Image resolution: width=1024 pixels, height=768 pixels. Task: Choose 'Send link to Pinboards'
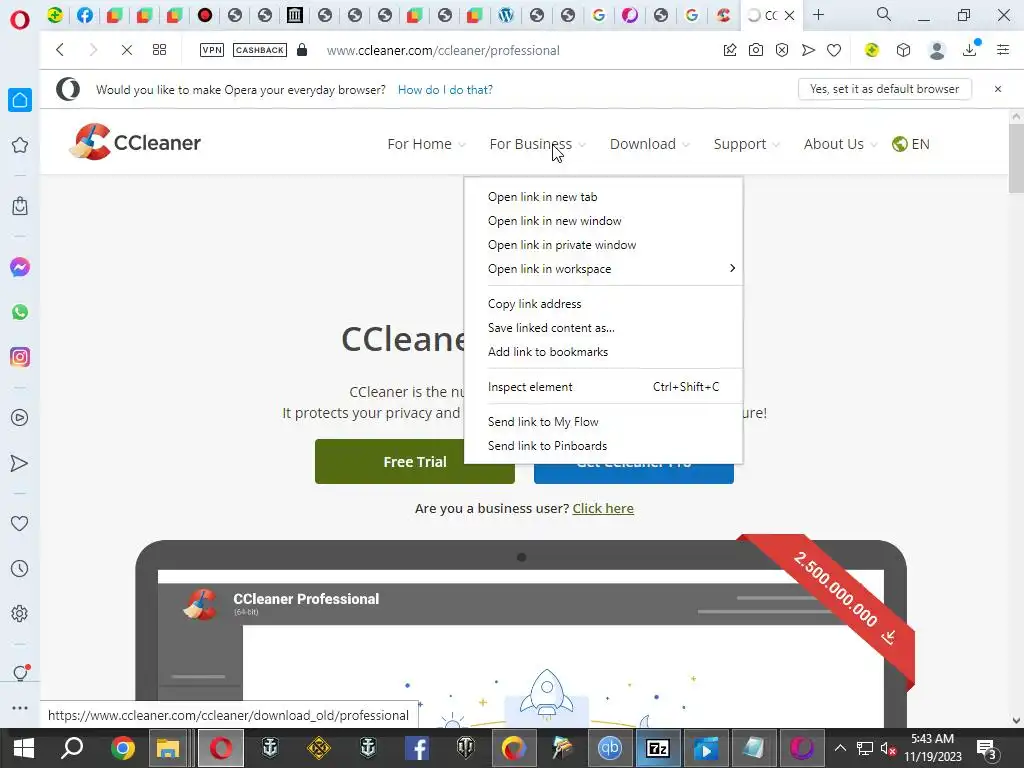[603, 445]
